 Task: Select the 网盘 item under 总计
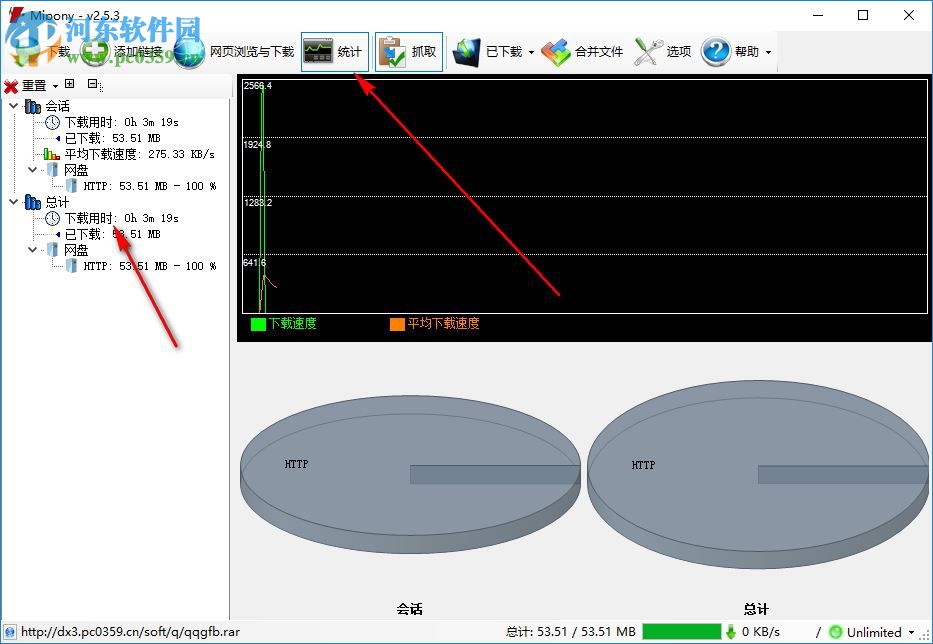click(76, 250)
